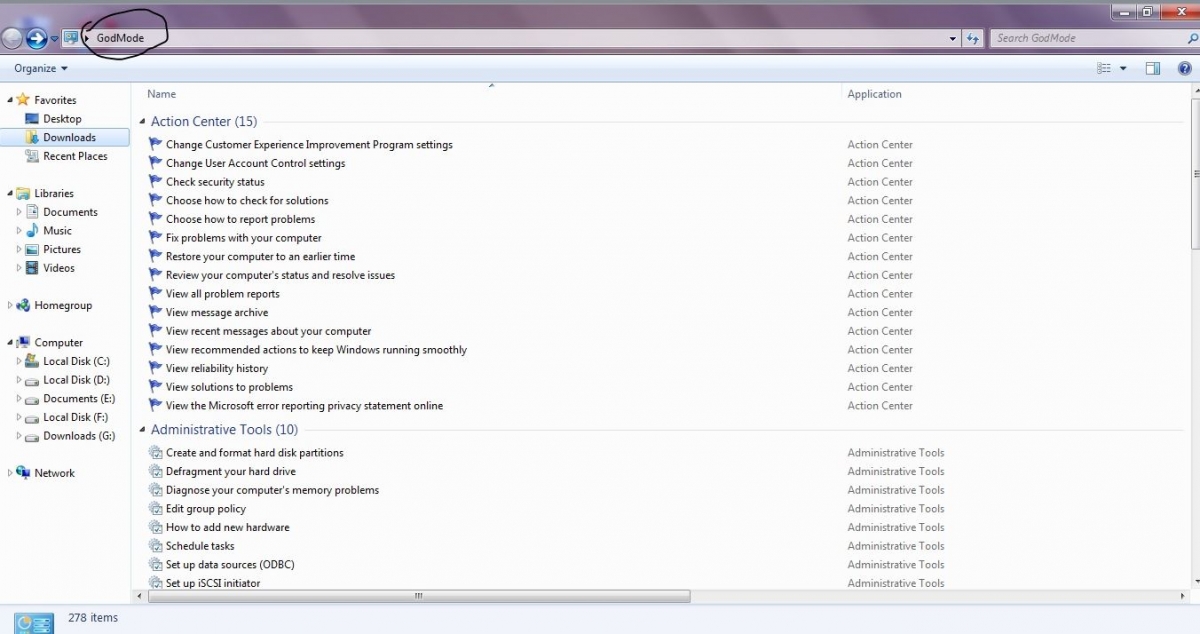
Task: Click flag icon beside Check security status
Action: pyautogui.click(x=155, y=181)
